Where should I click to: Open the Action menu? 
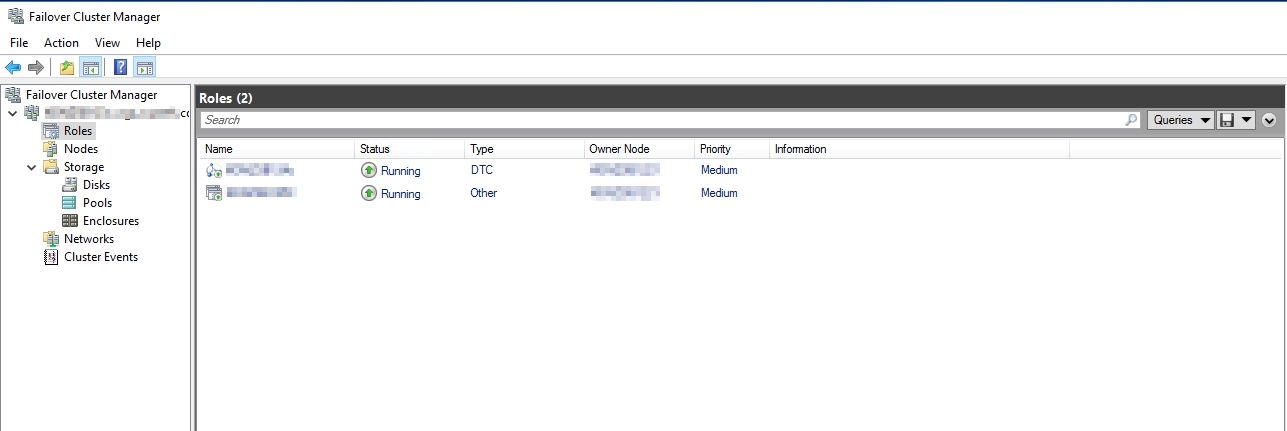61,43
